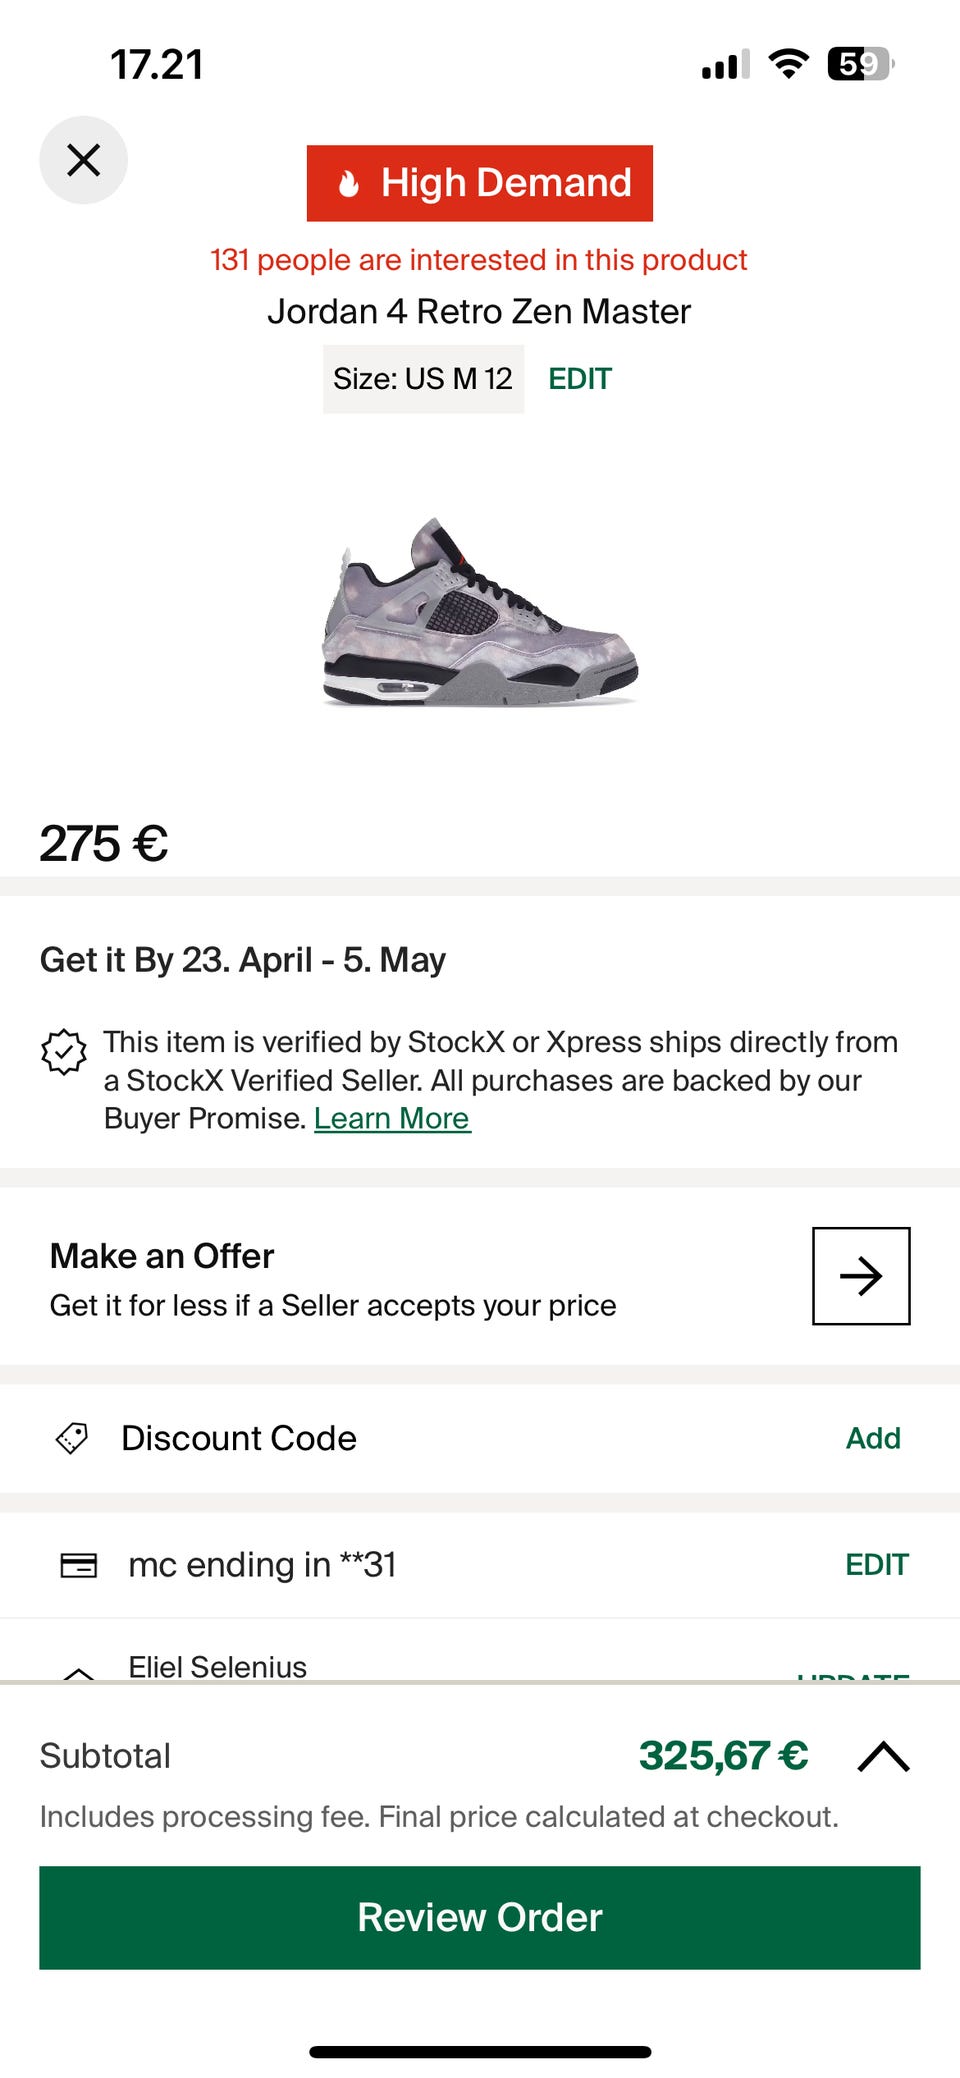
Task: Edit the selected shoe size
Action: pyautogui.click(x=580, y=379)
